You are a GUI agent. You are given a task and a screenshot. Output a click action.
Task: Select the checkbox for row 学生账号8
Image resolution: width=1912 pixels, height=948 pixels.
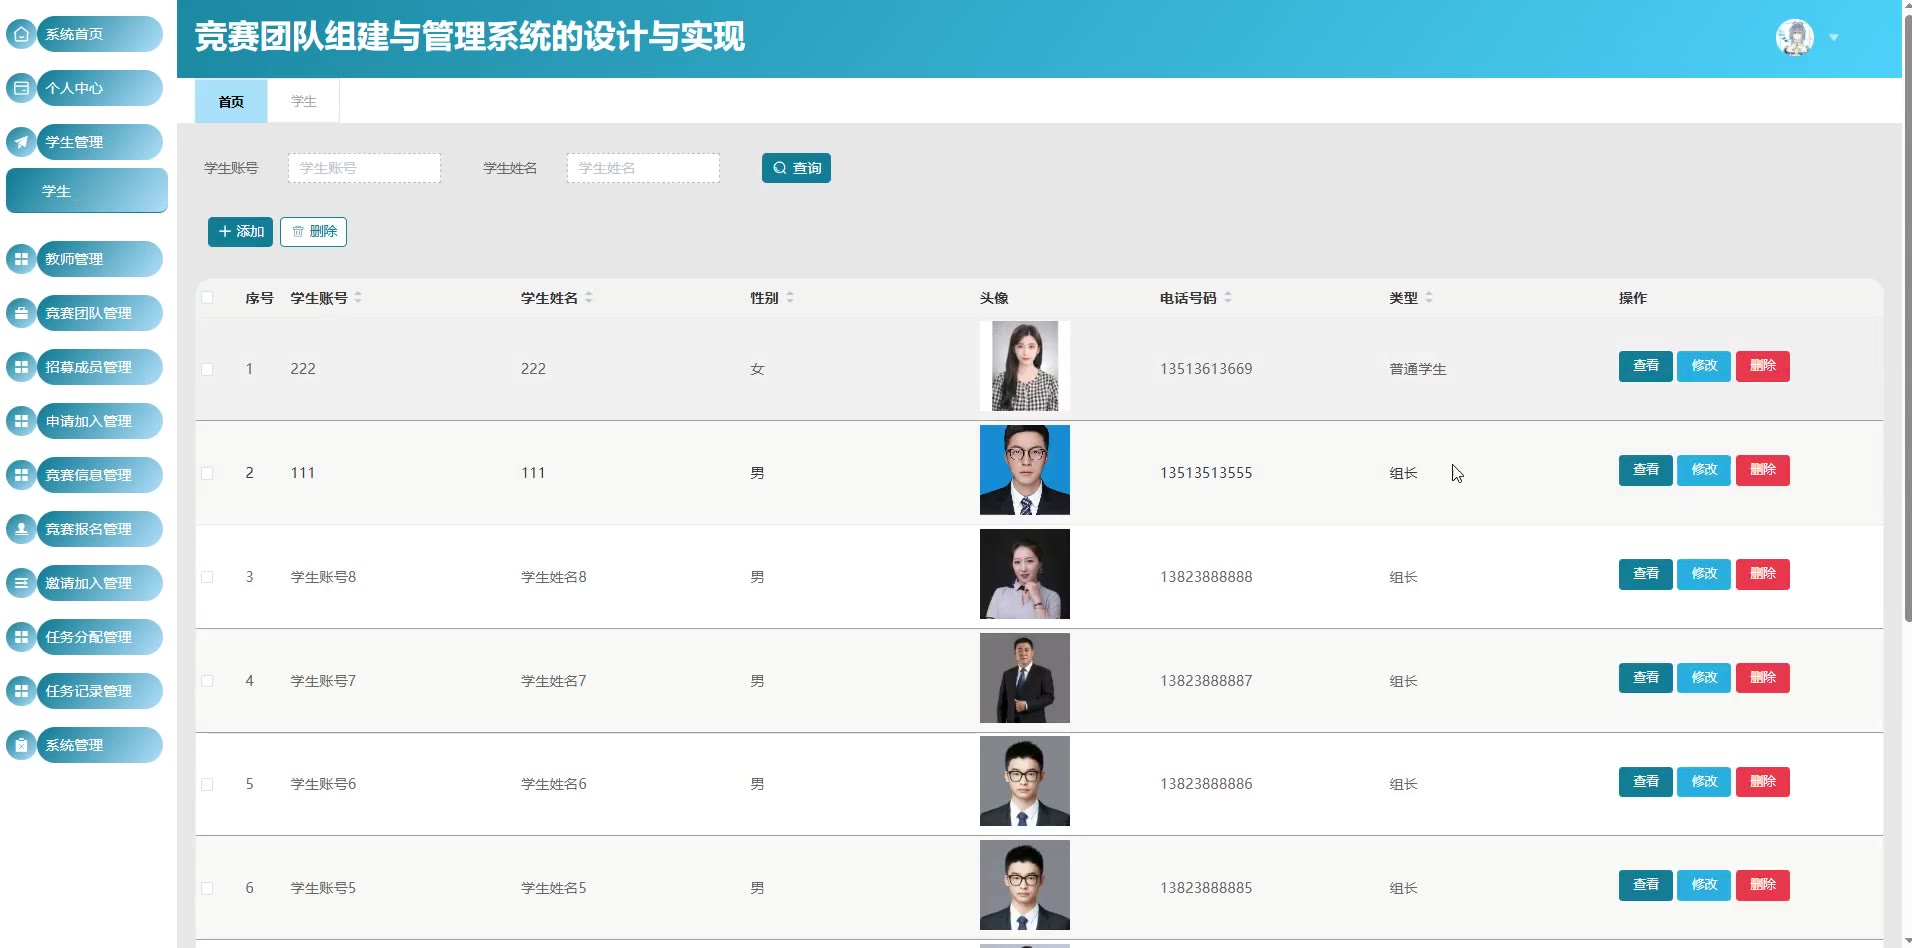pyautogui.click(x=207, y=577)
